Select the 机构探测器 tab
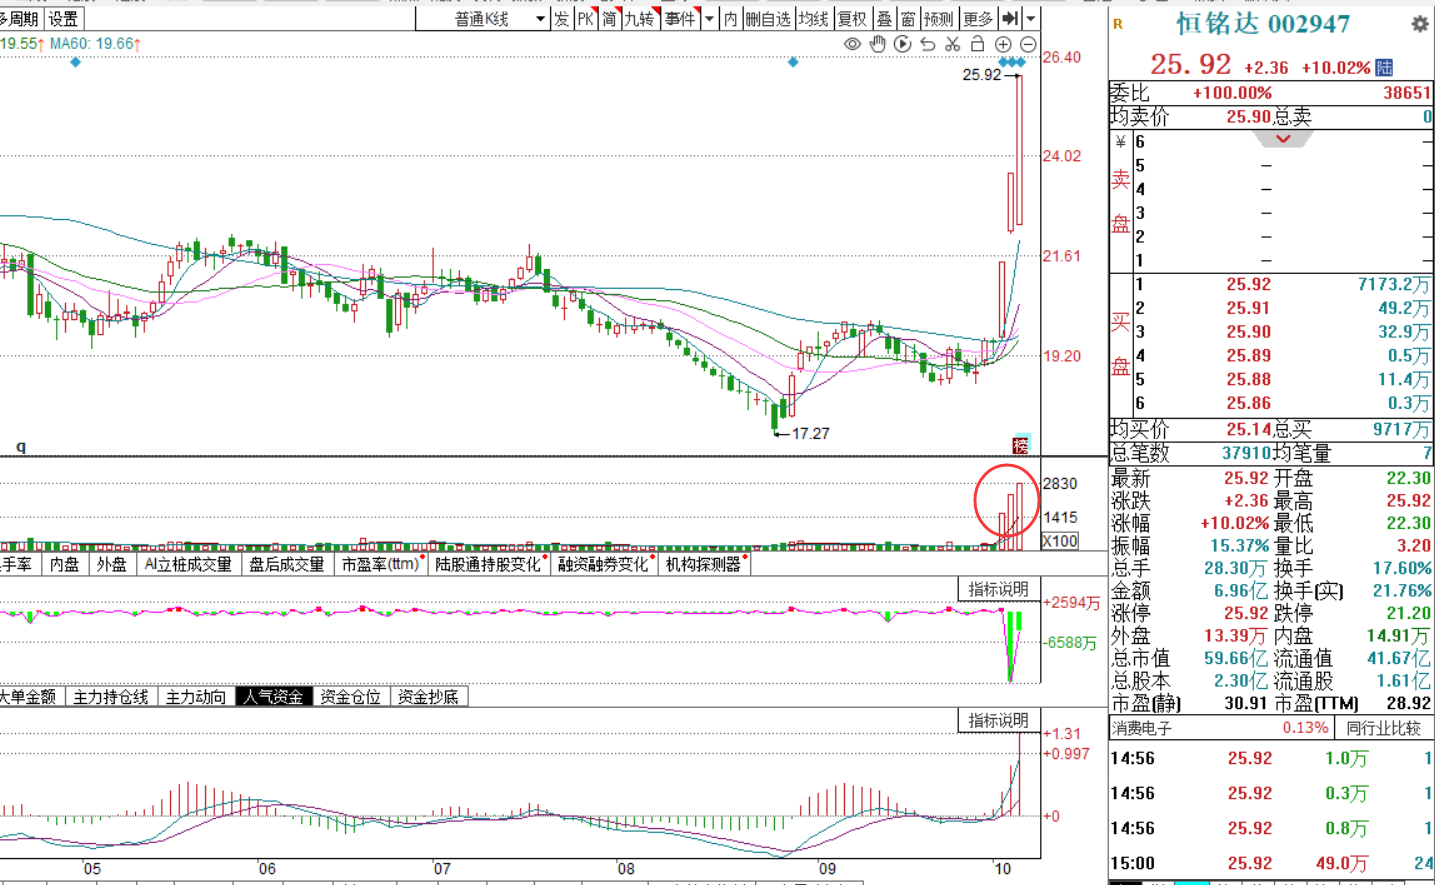The width and height of the screenshot is (1435, 885). coord(704,564)
